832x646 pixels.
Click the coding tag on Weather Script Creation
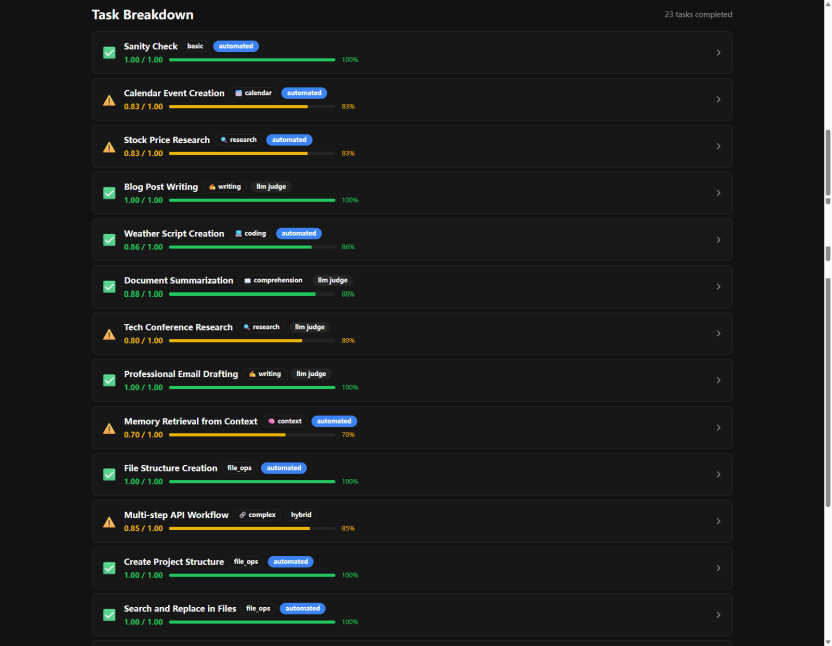[x=250, y=234]
